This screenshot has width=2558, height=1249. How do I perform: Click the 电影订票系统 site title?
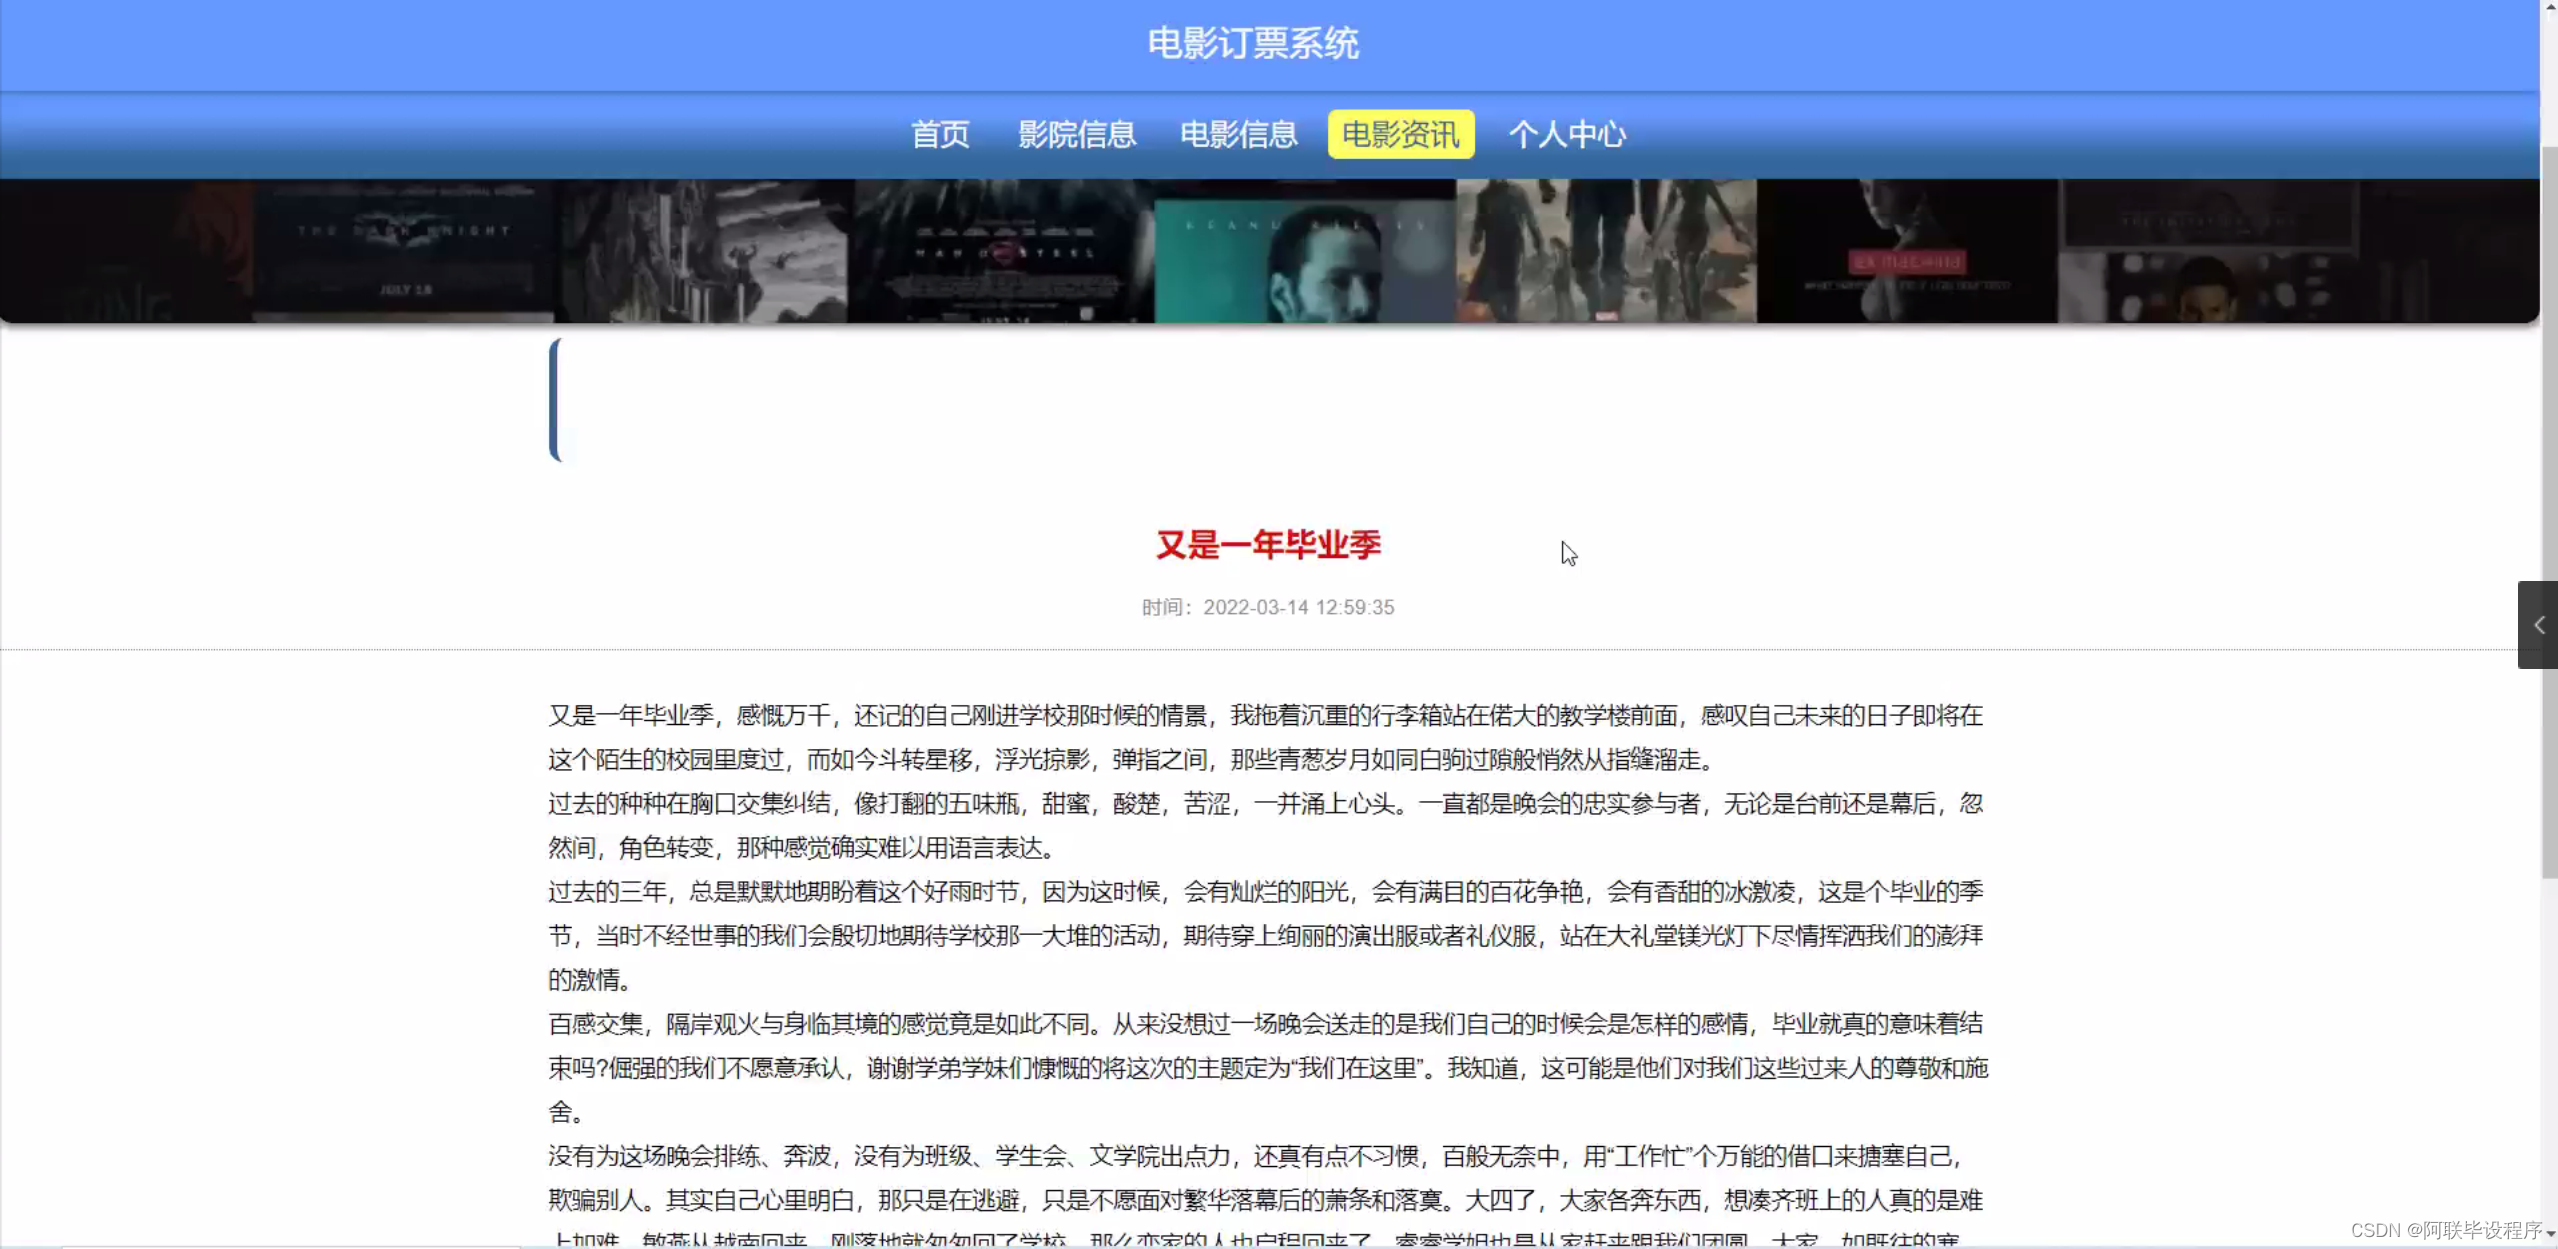[x=1253, y=43]
